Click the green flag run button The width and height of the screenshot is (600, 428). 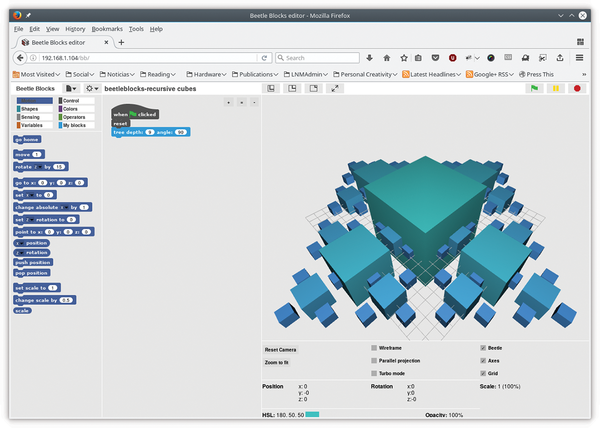click(x=534, y=88)
